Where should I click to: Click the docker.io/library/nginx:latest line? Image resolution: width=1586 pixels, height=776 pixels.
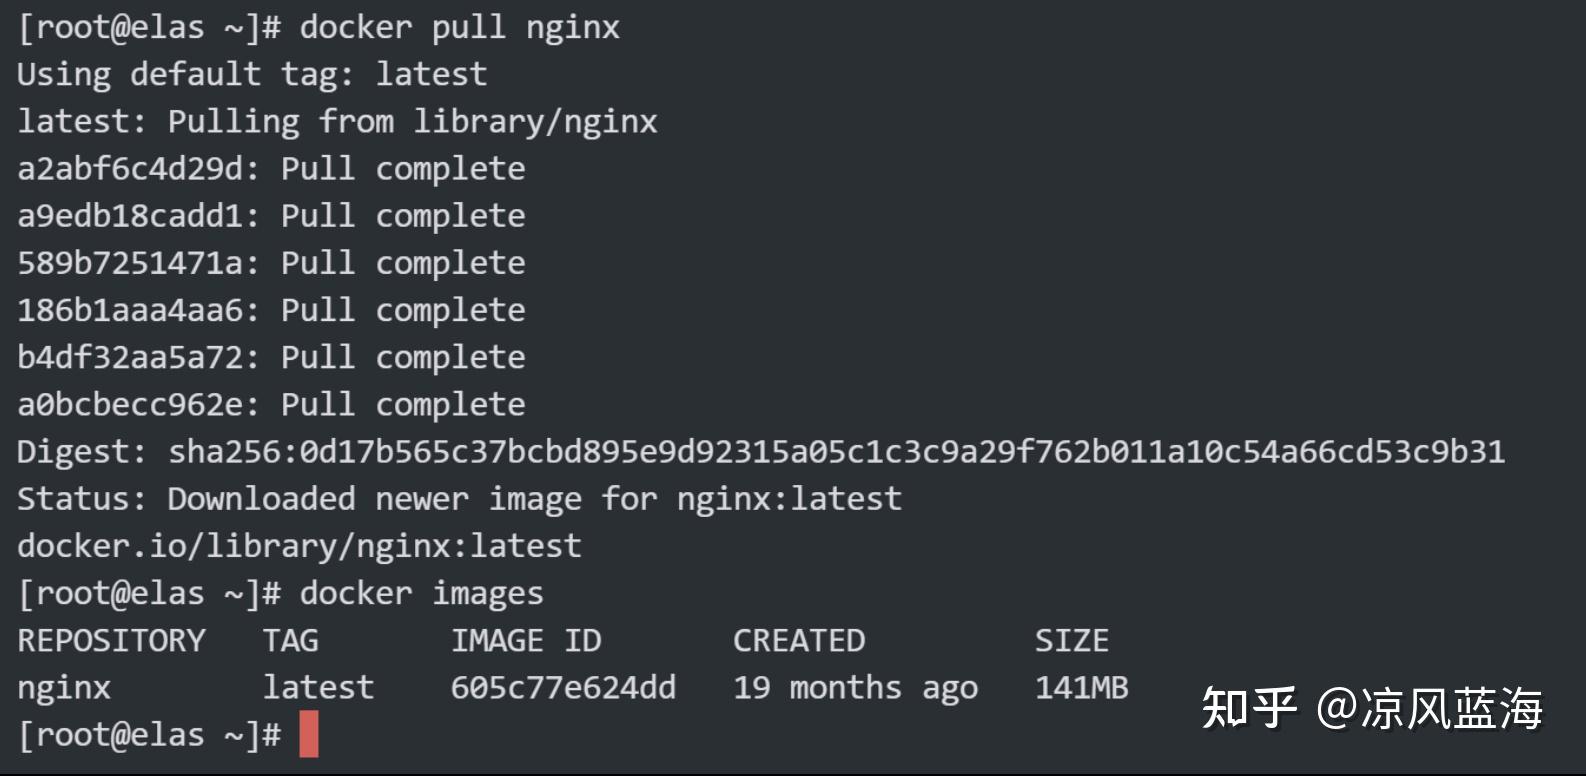(x=299, y=546)
